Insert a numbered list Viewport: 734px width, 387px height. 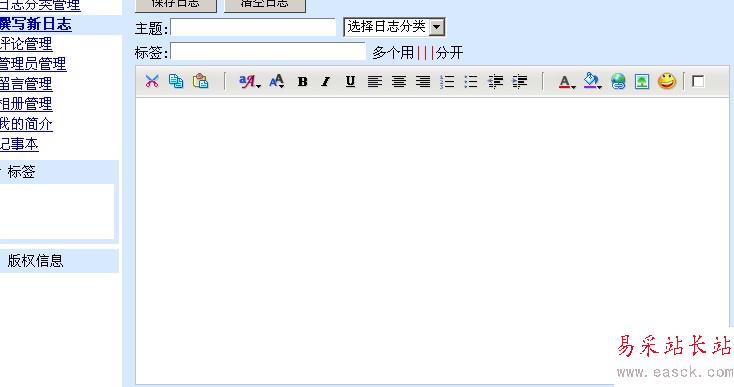pos(447,81)
